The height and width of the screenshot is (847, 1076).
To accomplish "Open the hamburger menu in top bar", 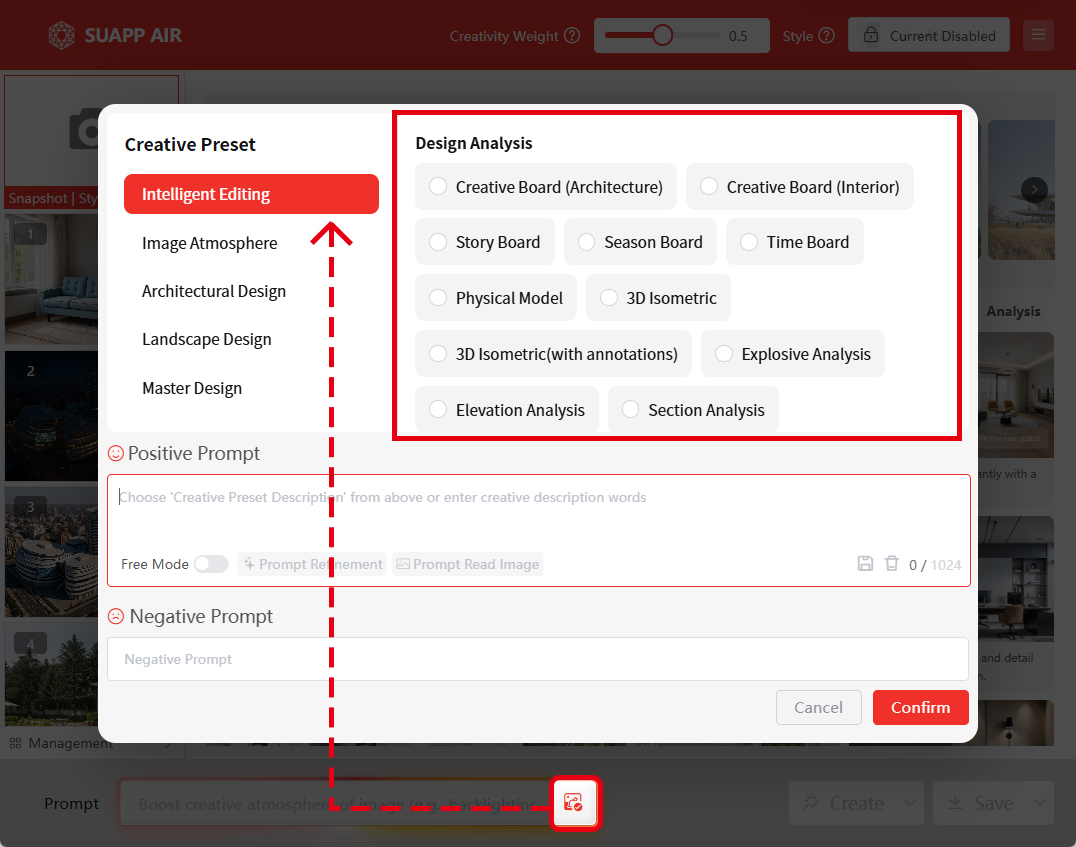I will pos(1038,36).
